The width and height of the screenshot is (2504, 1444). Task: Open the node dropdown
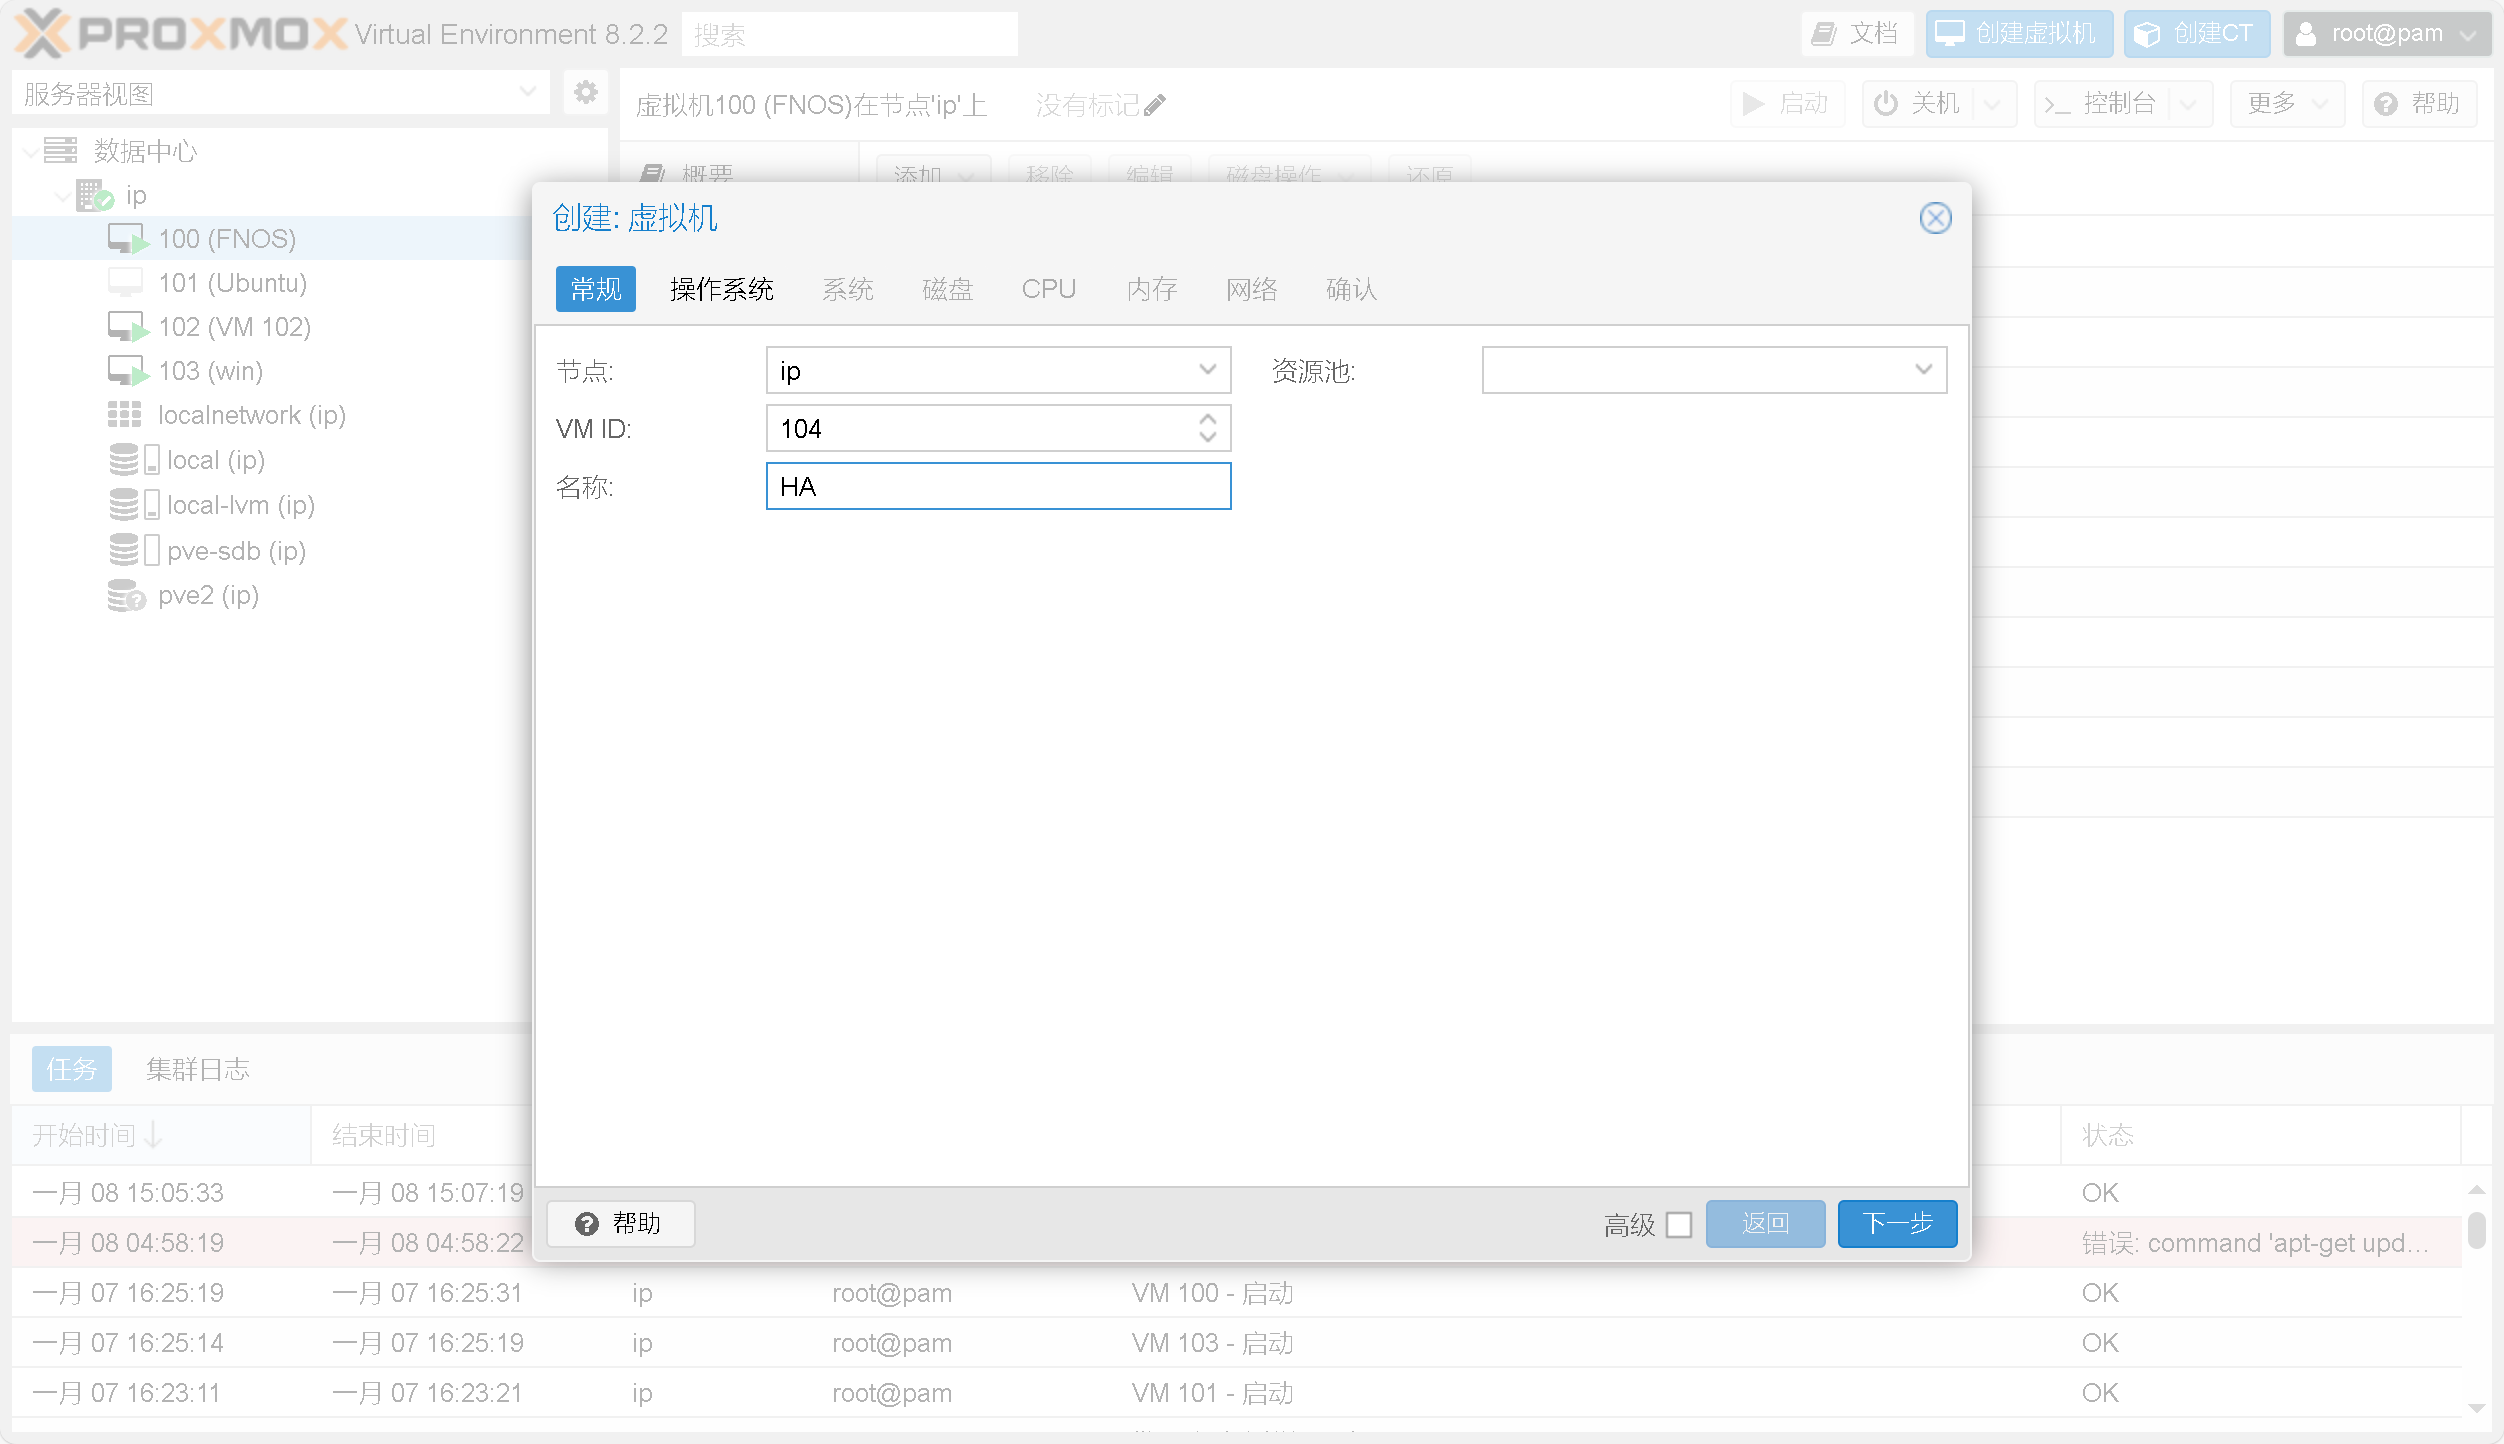1207,370
